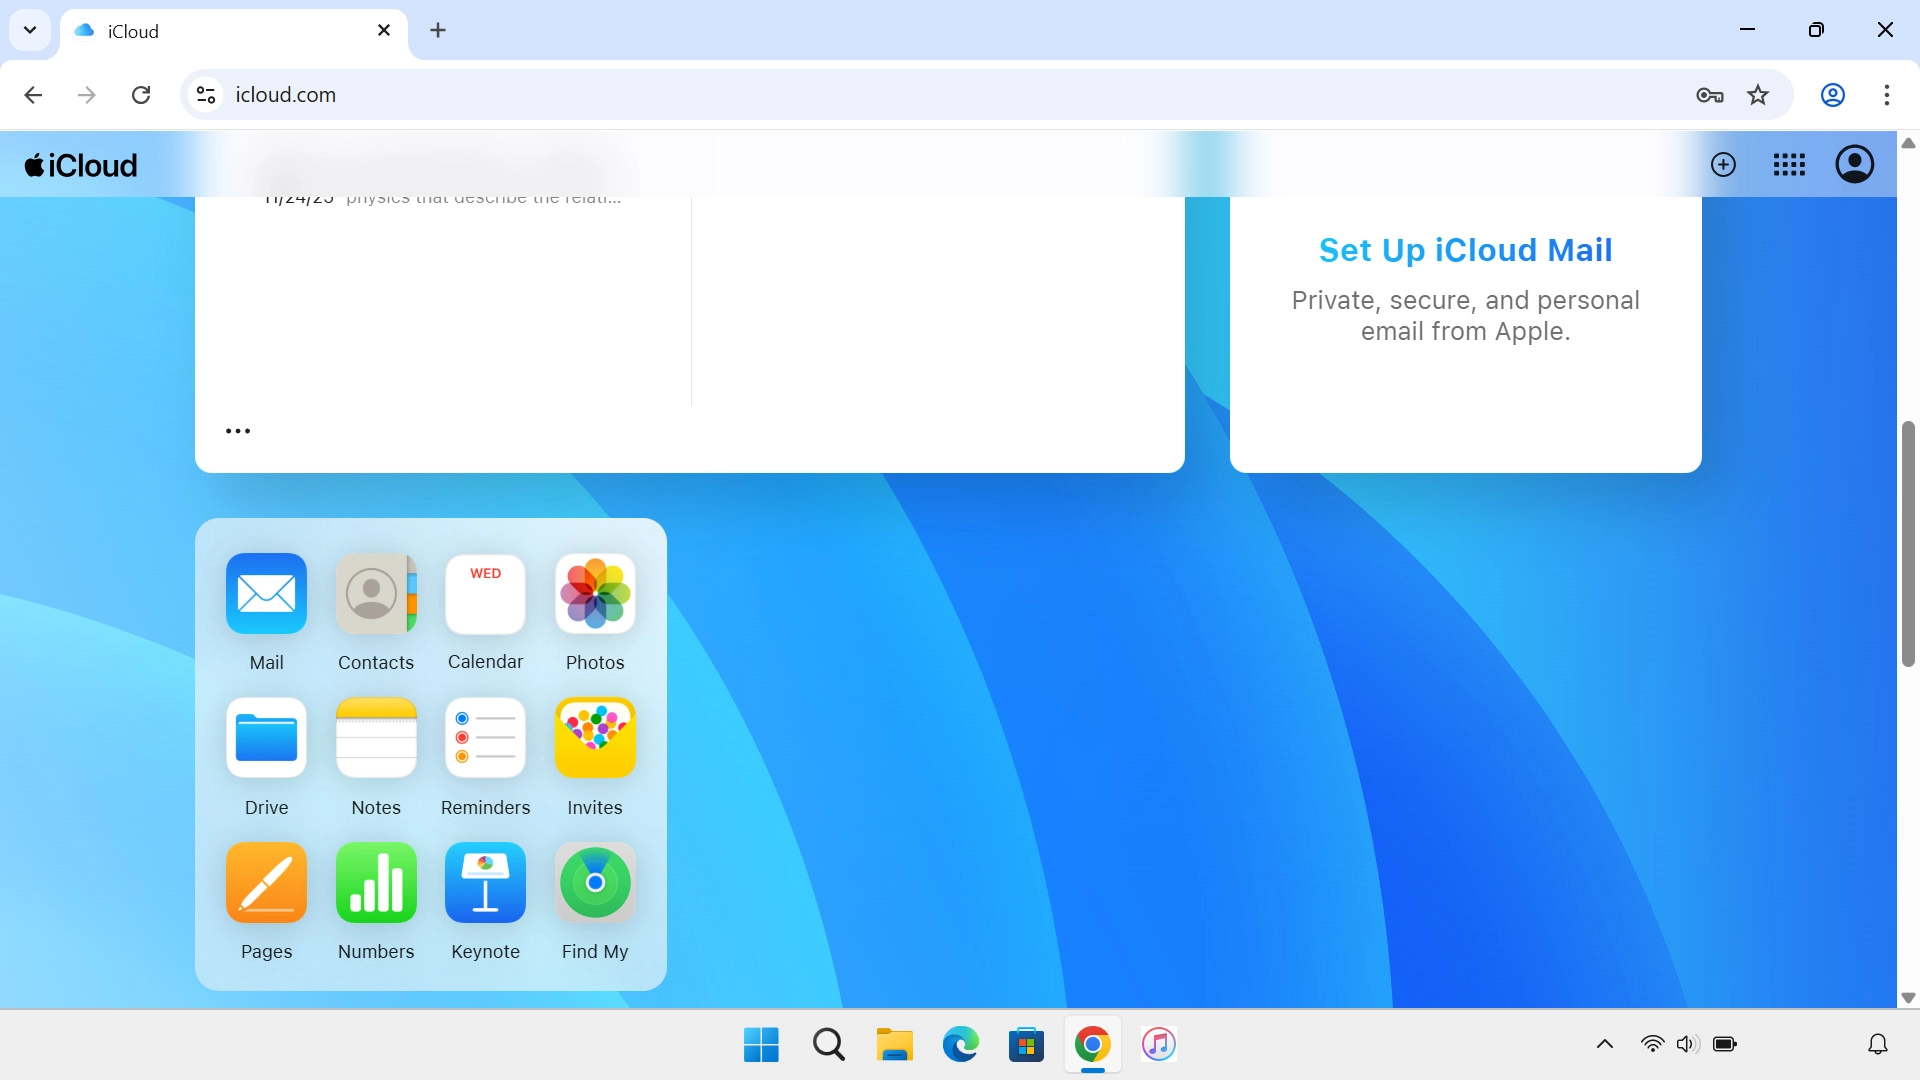The width and height of the screenshot is (1920, 1080).
Task: Open your iCloud account profile
Action: point(1855,164)
